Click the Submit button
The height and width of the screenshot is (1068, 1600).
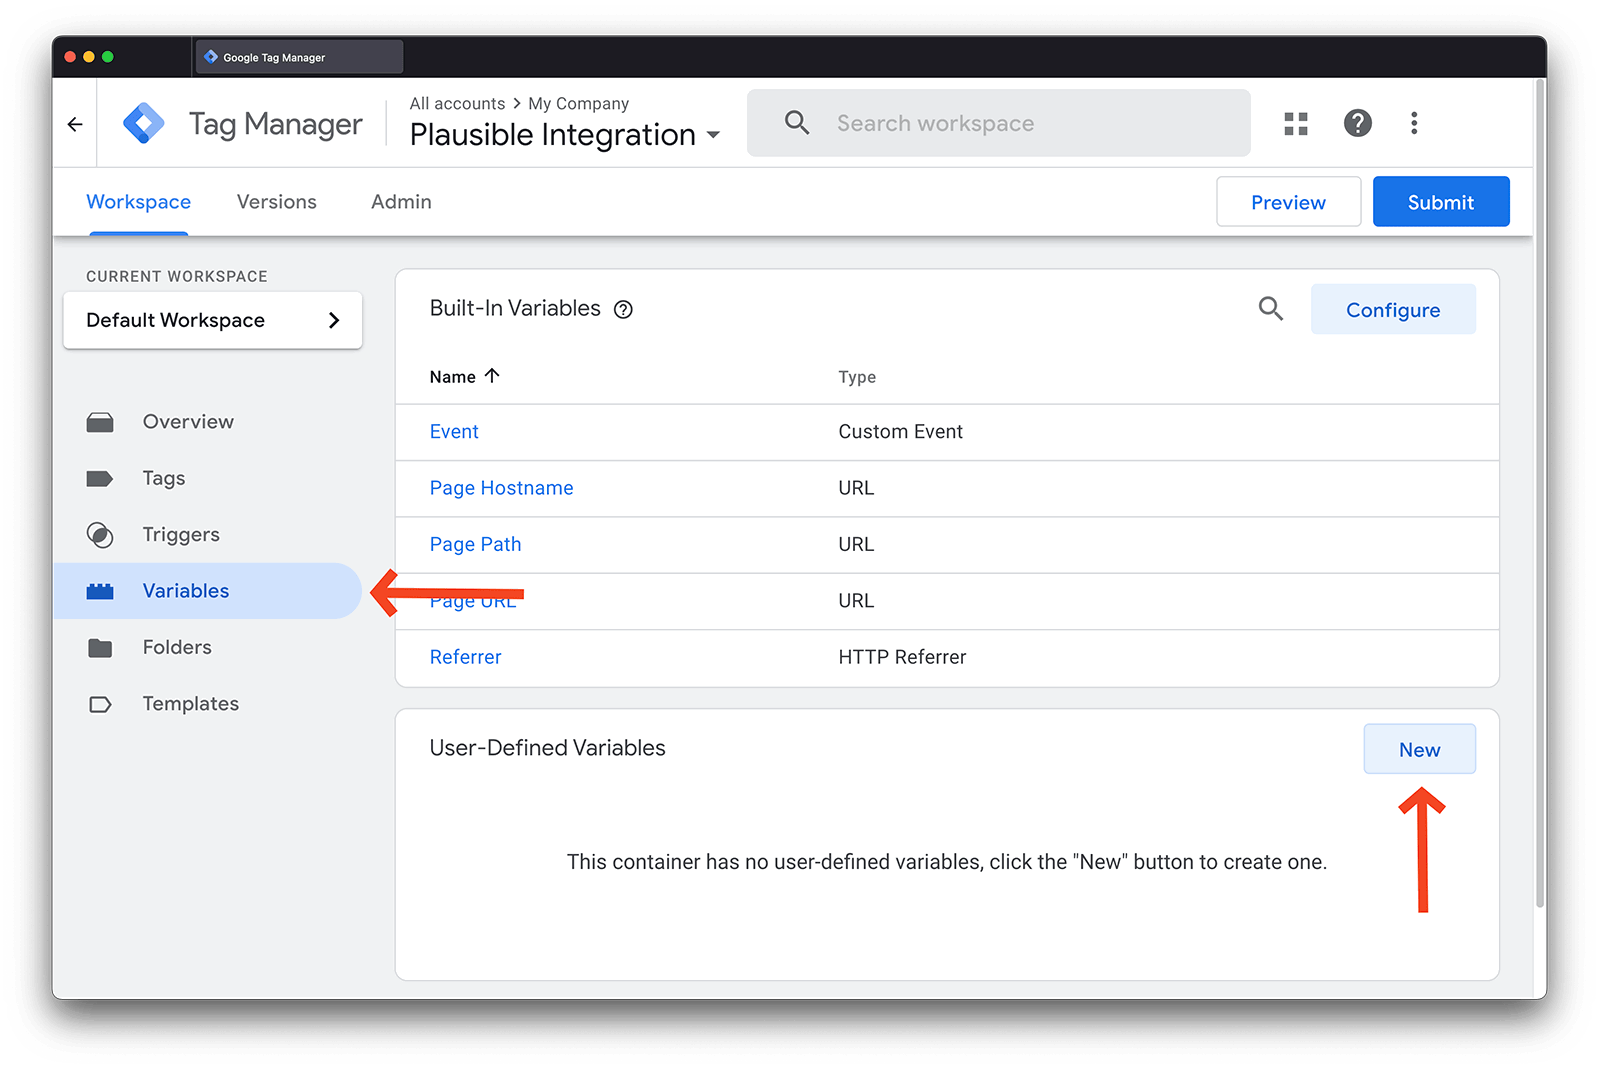tap(1440, 202)
